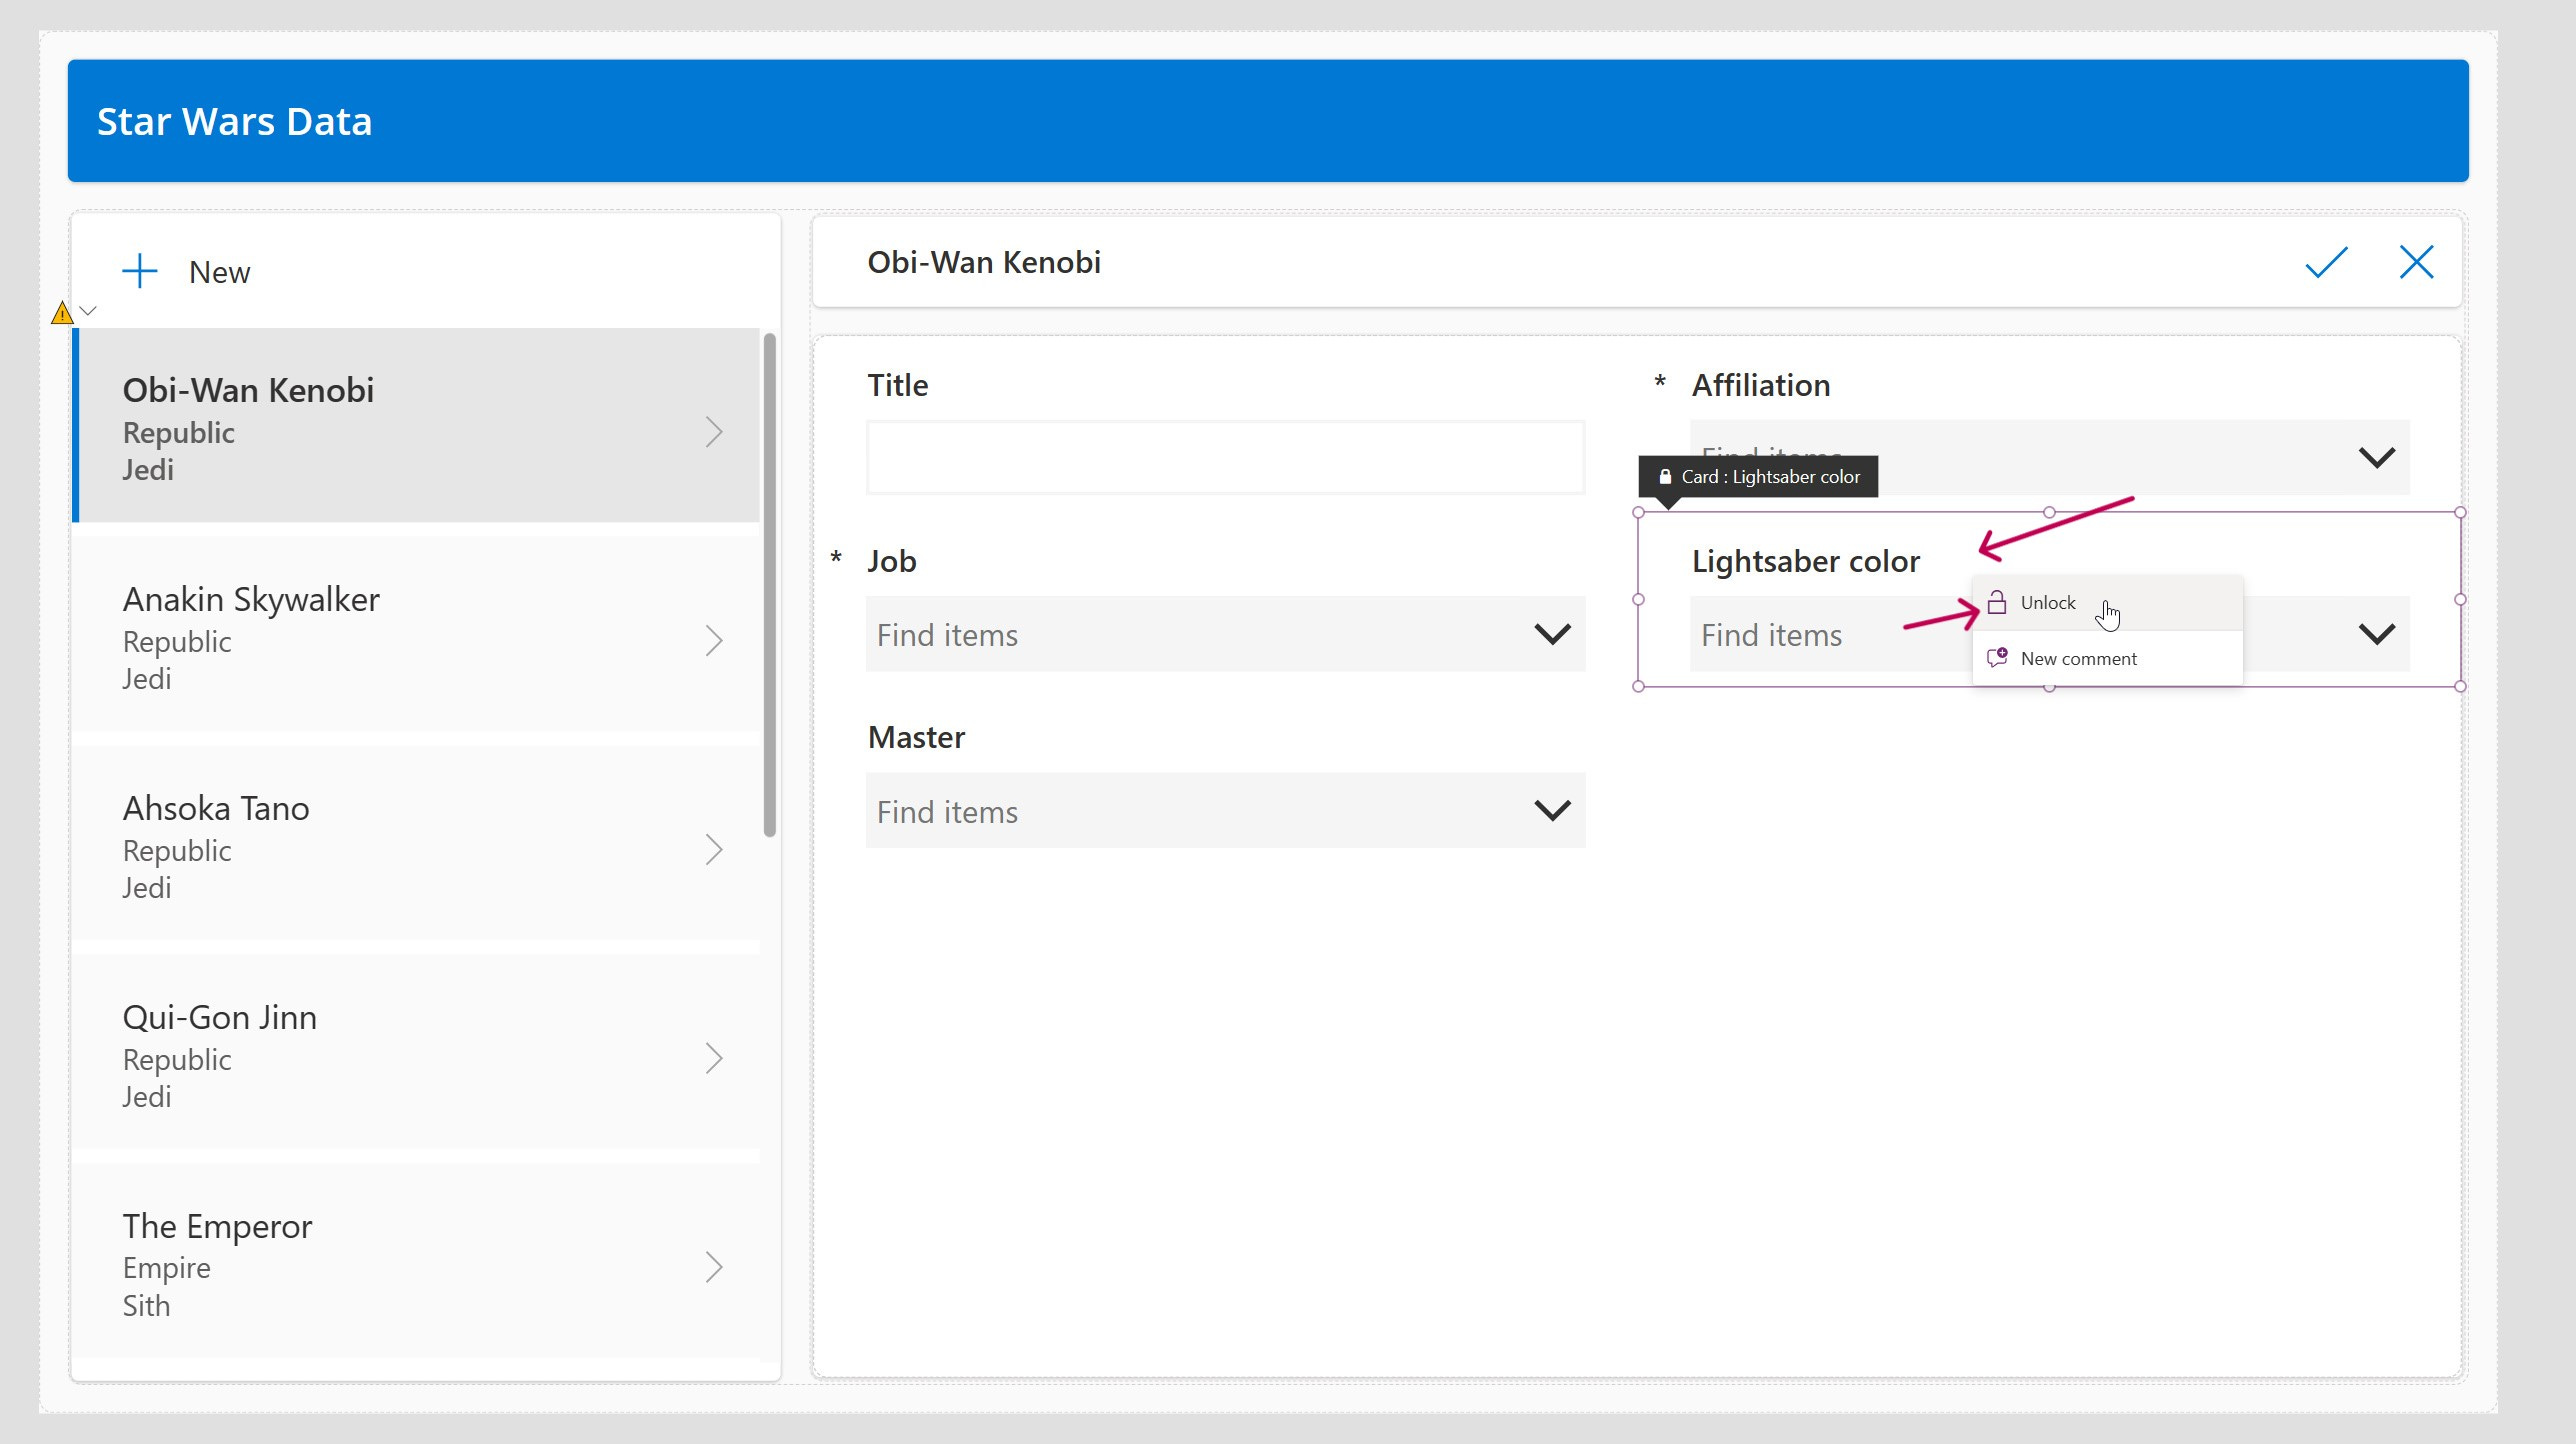The height and width of the screenshot is (1444, 2576).
Task: Choose Unlock from the context menu
Action: (2047, 602)
